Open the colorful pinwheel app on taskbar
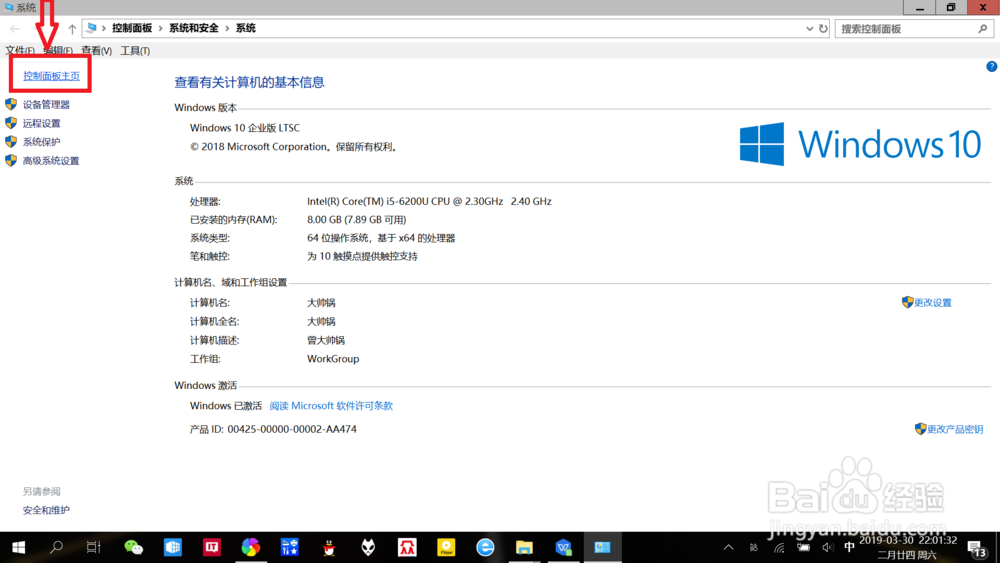The height and width of the screenshot is (563, 1000). click(x=251, y=547)
